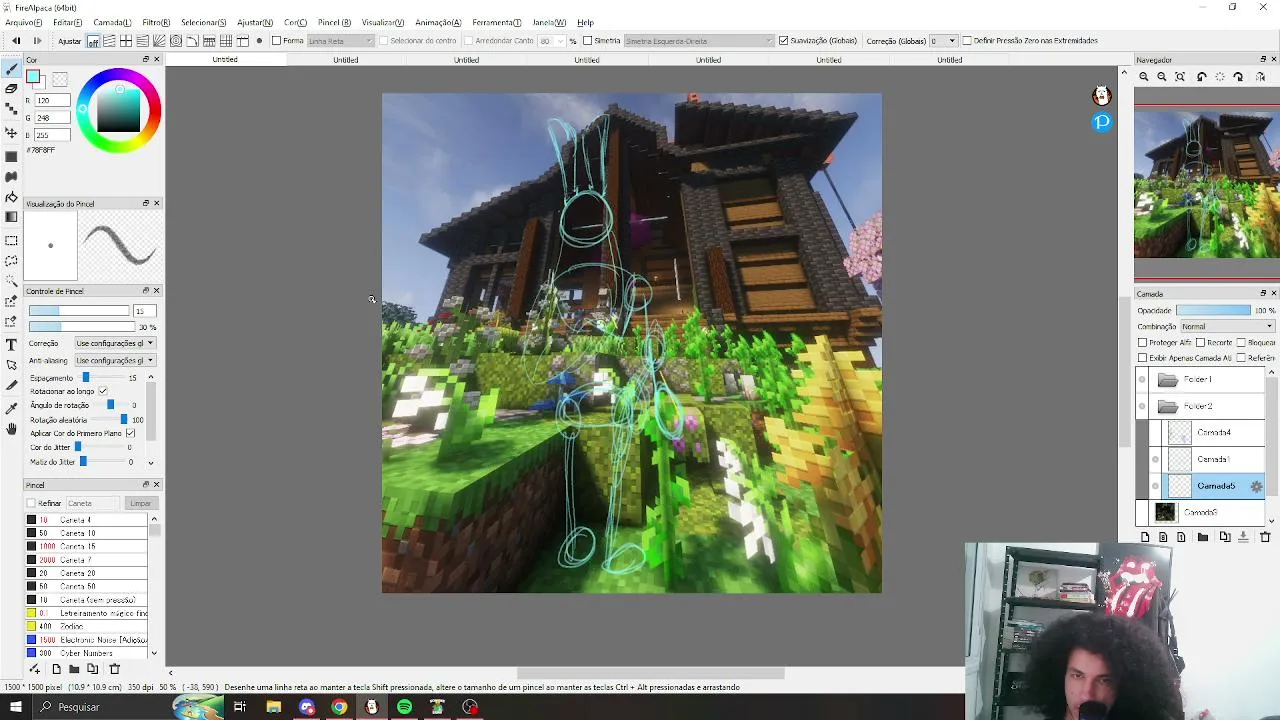Click the Limpar button in brush panel
1280x720 pixels.
point(140,503)
